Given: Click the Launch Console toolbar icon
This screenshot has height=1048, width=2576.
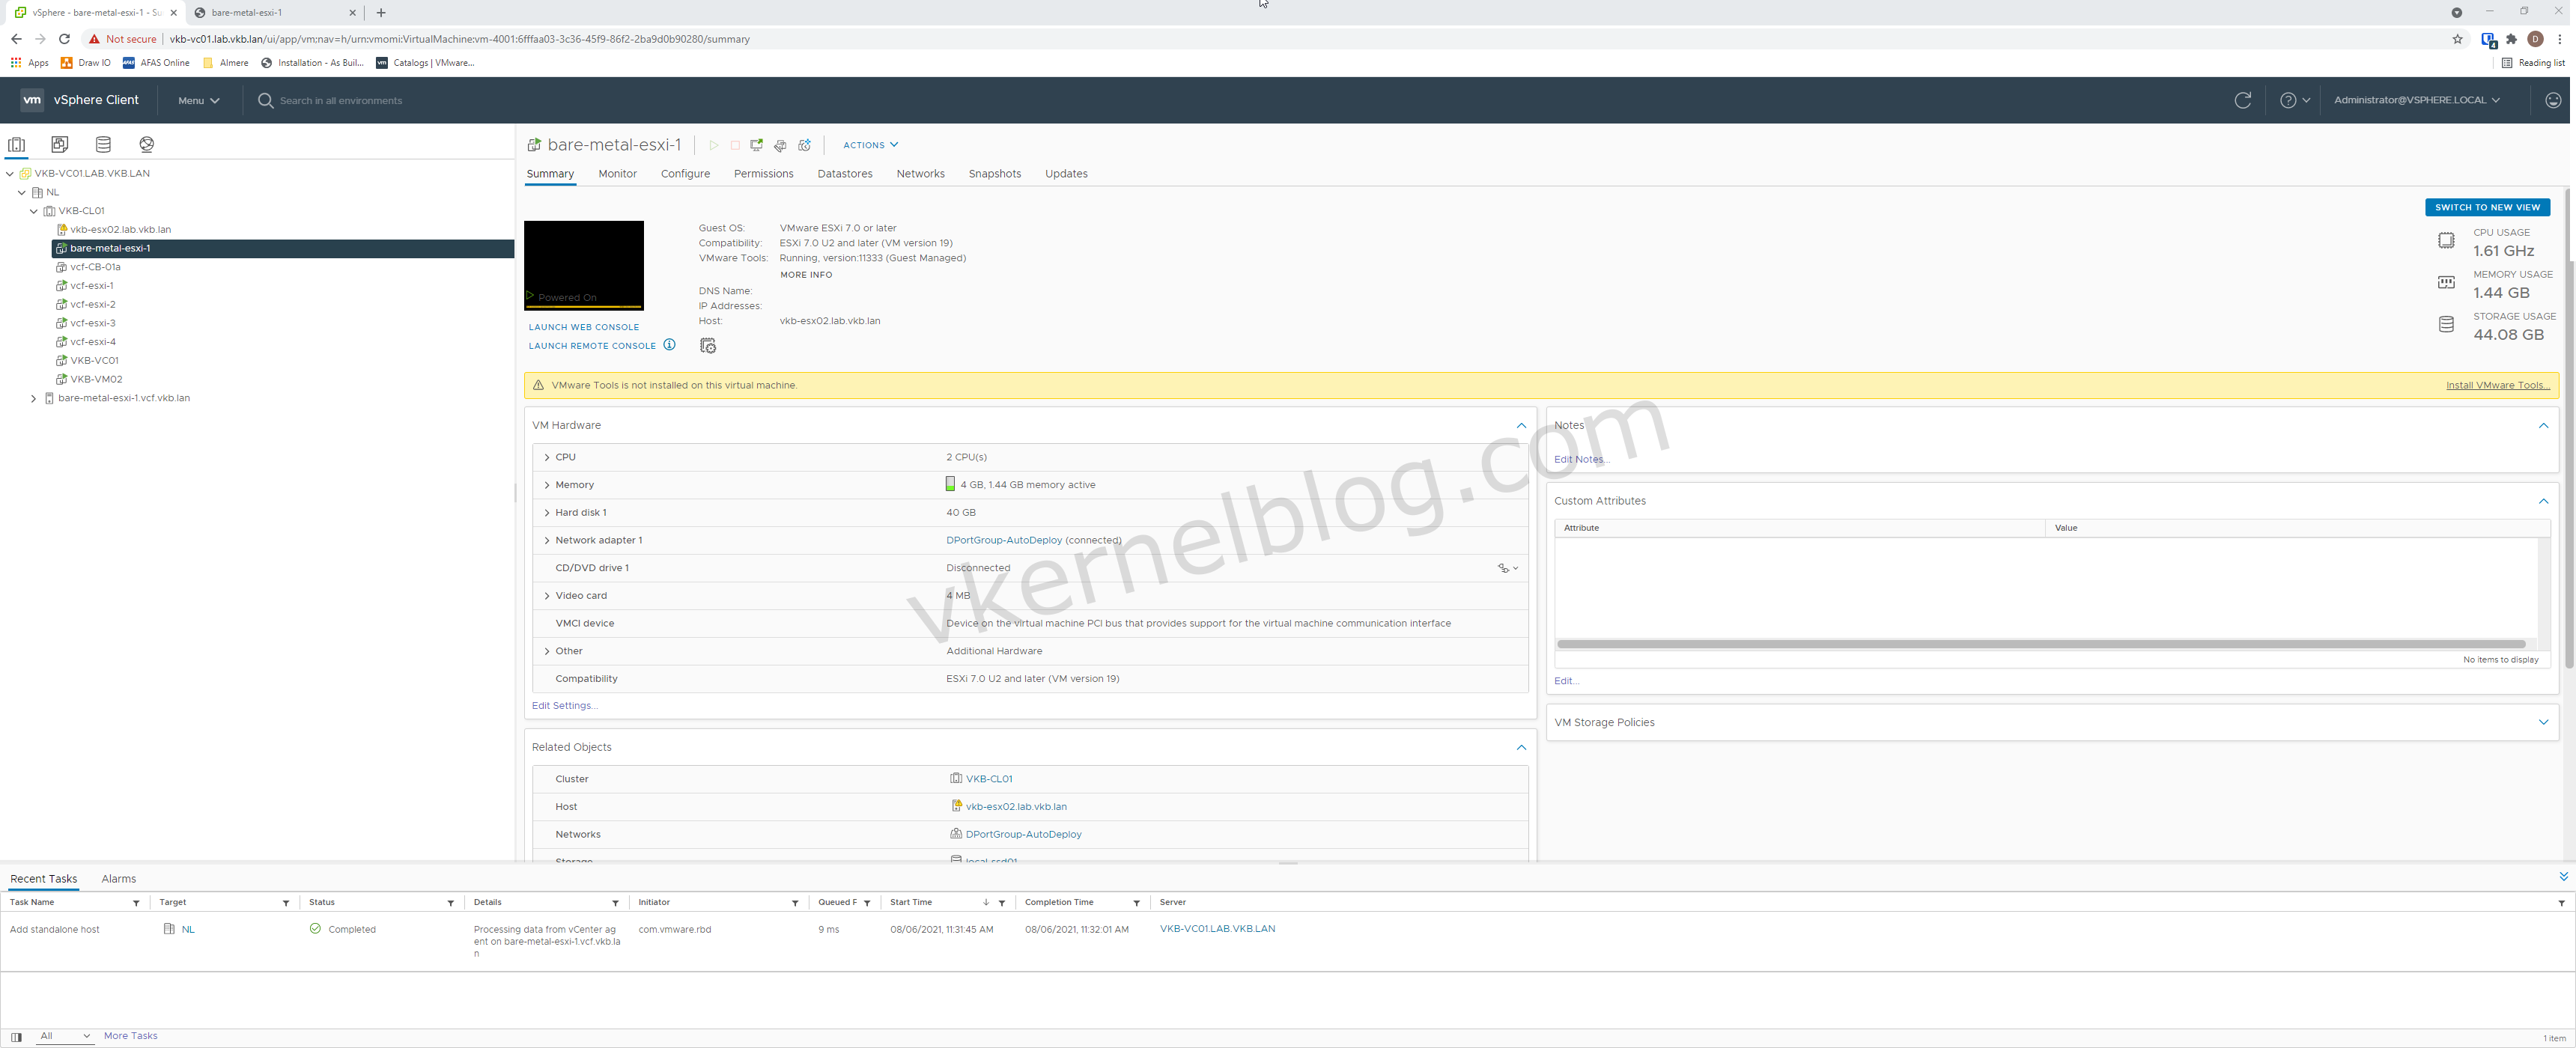Looking at the screenshot, I should 757,145.
